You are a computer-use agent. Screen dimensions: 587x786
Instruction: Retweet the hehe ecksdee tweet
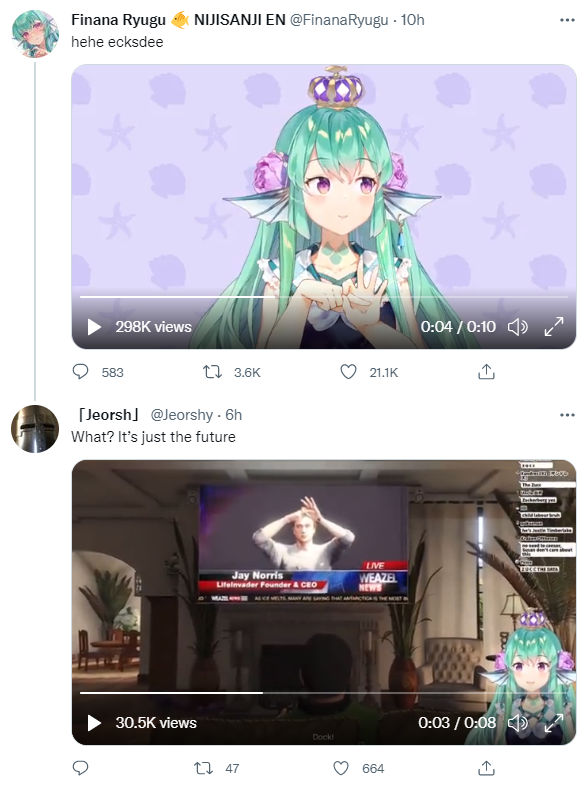[x=212, y=372]
